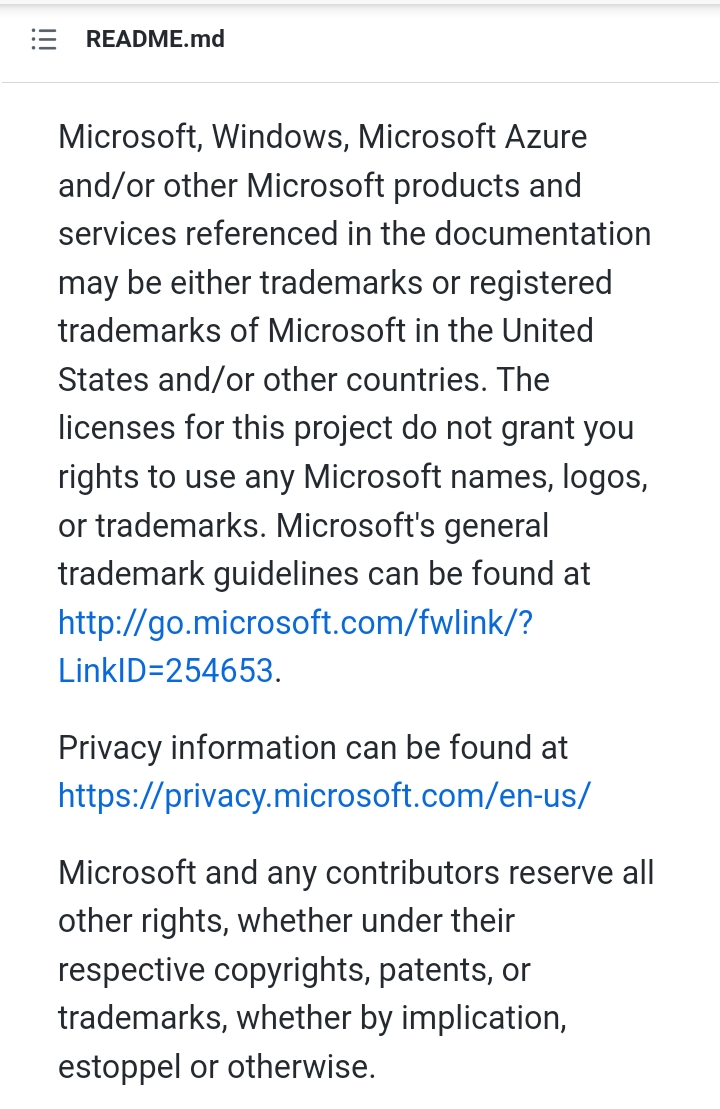720x1109 pixels.
Task: Click the line starting 'Microsoft, Windows, Microsoft Azure'
Action: 322,136
